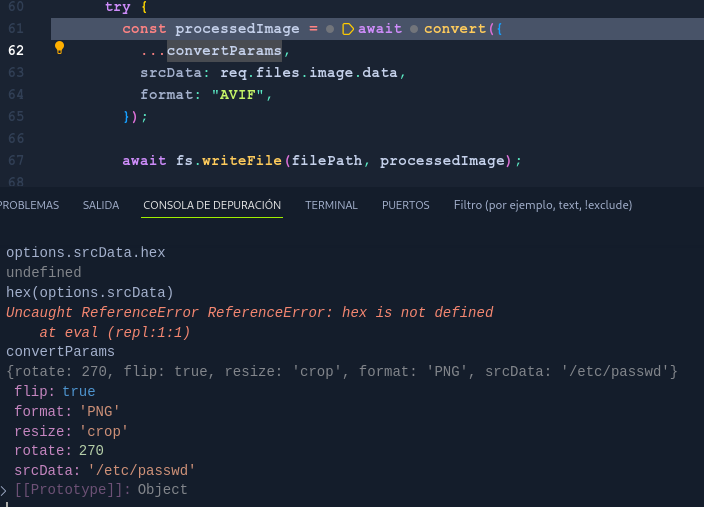Click the gray inline breakpoint dot before convert
This screenshot has width=704, height=507.
(413, 29)
